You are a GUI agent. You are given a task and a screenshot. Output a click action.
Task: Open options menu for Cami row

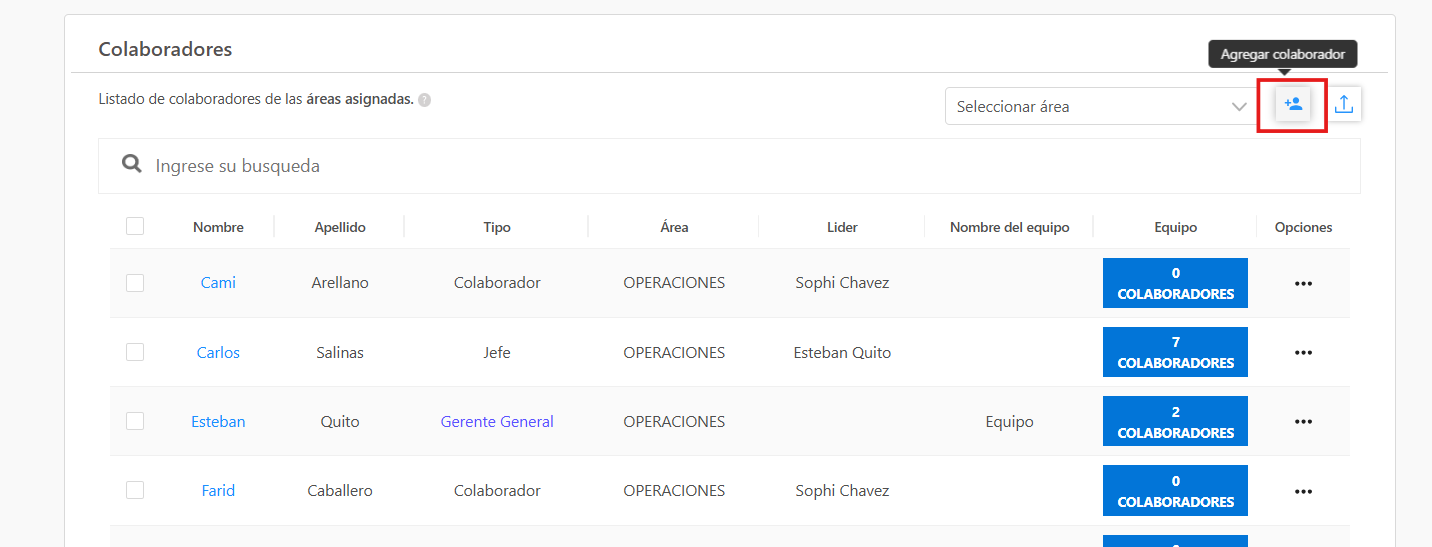[x=1303, y=283]
